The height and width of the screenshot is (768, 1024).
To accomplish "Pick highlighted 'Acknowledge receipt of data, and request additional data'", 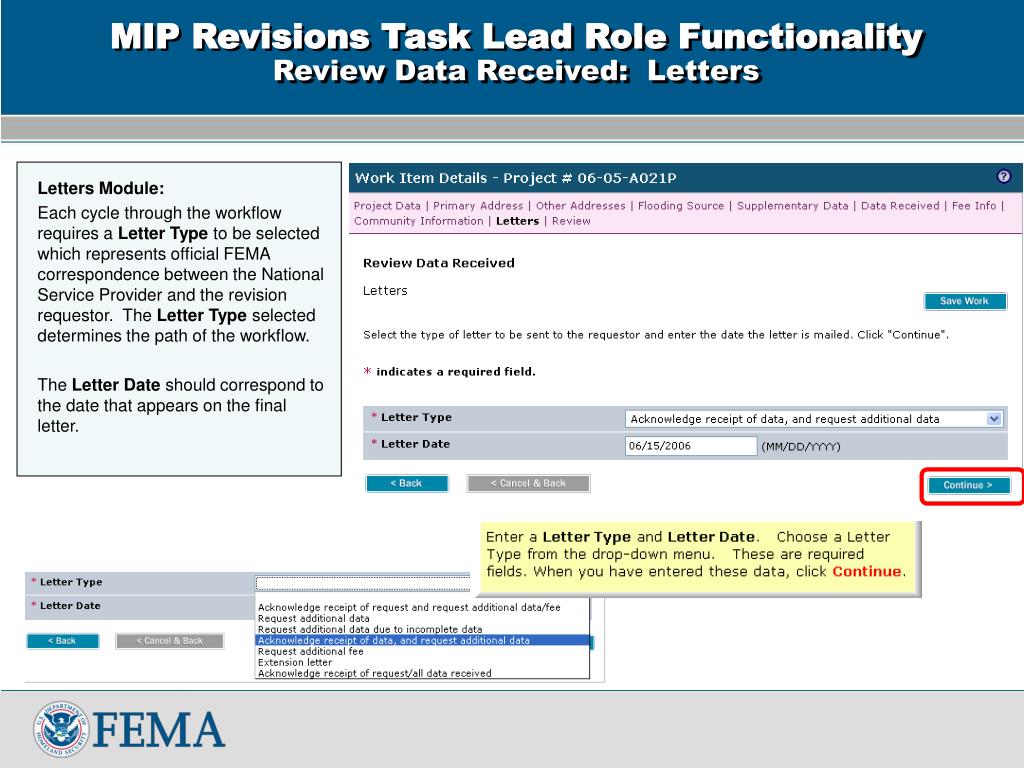I will [422, 641].
